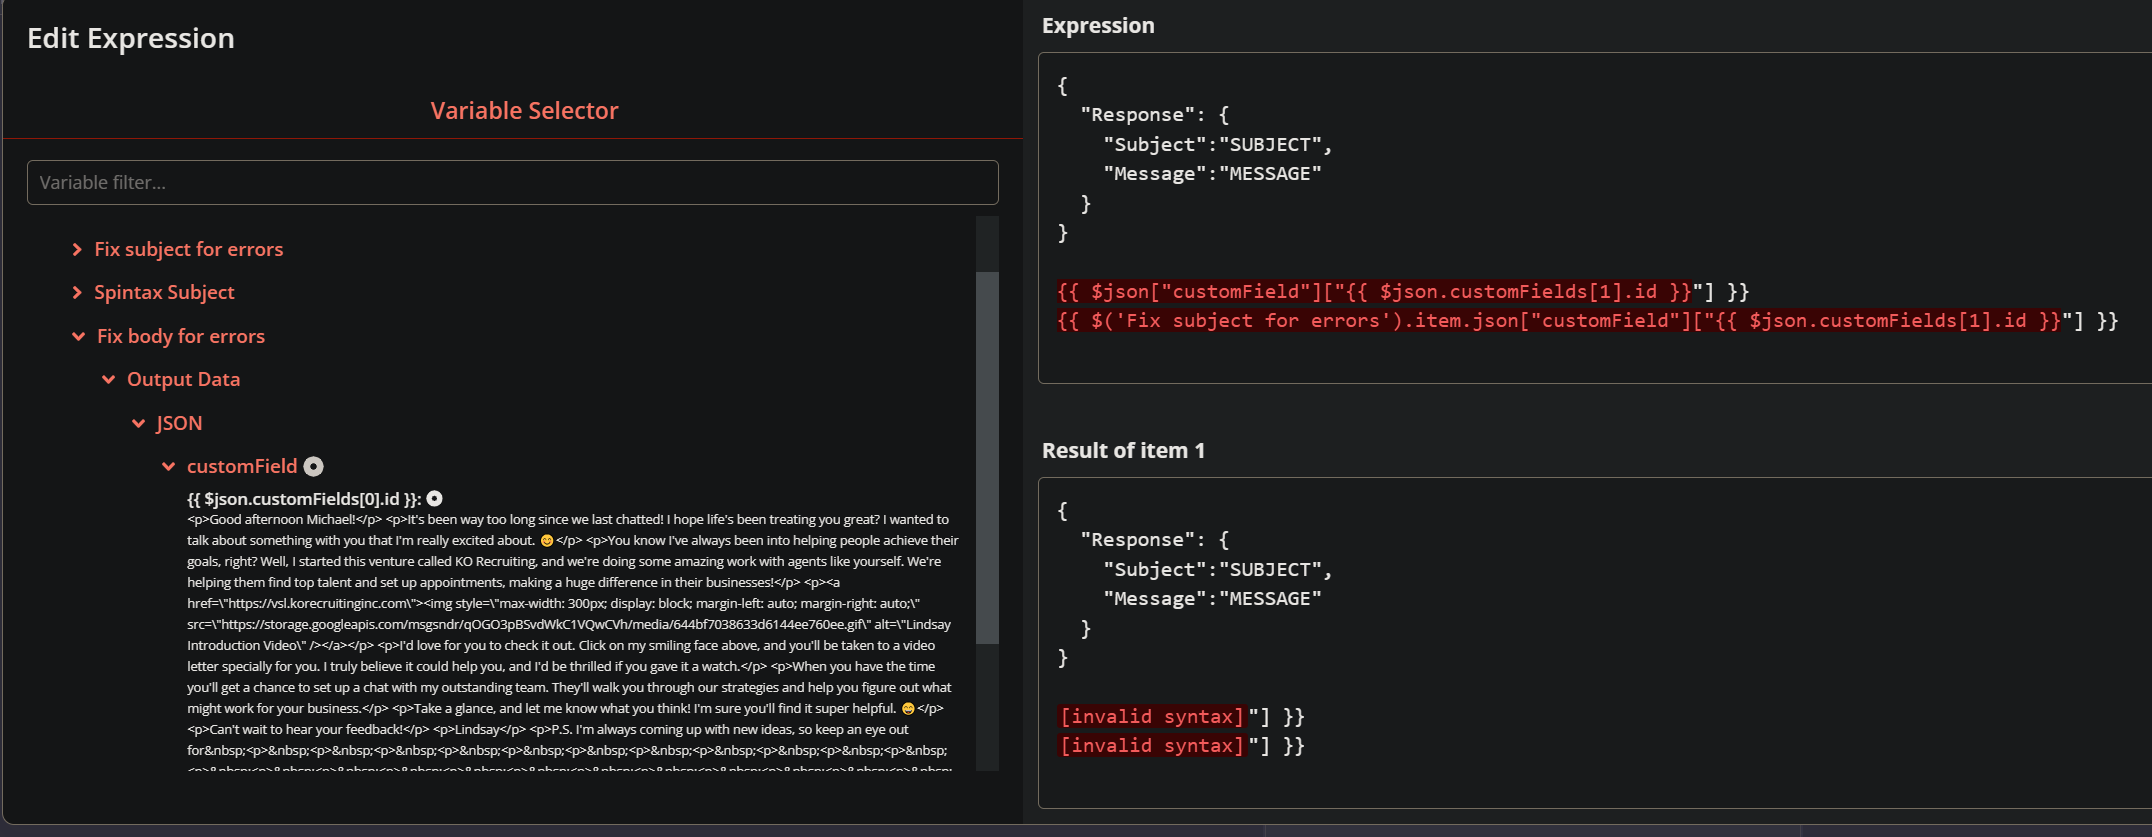The image size is (2152, 837).
Task: Expand the Spintax Subject node arrow
Action: [77, 293]
